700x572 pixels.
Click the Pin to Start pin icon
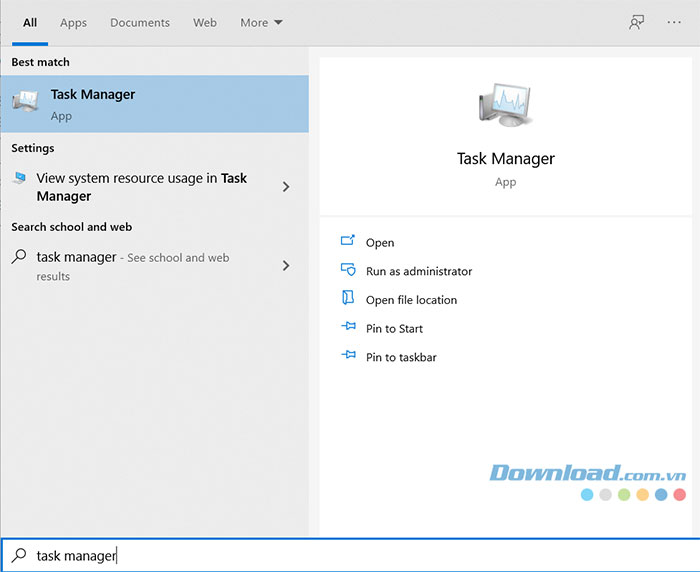coord(348,328)
